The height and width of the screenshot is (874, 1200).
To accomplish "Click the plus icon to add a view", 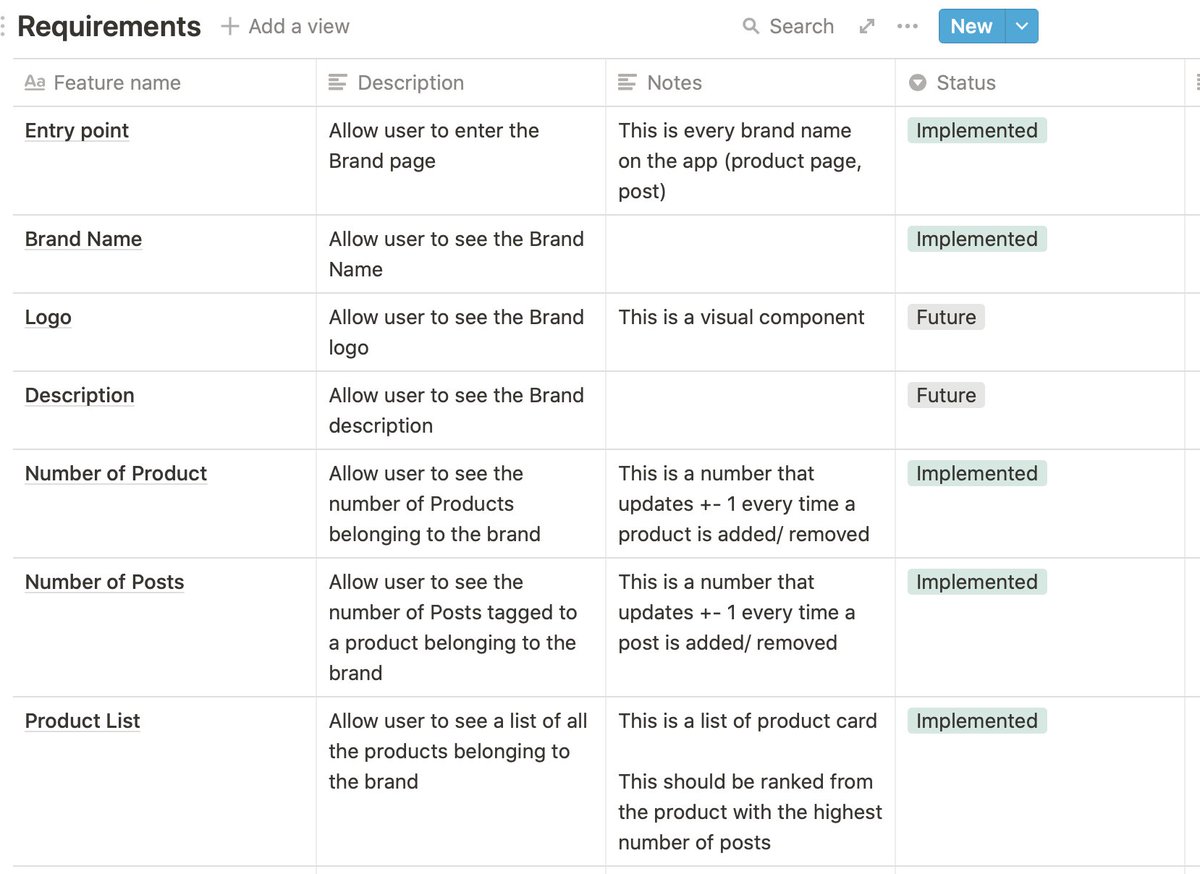I will [x=230, y=26].
